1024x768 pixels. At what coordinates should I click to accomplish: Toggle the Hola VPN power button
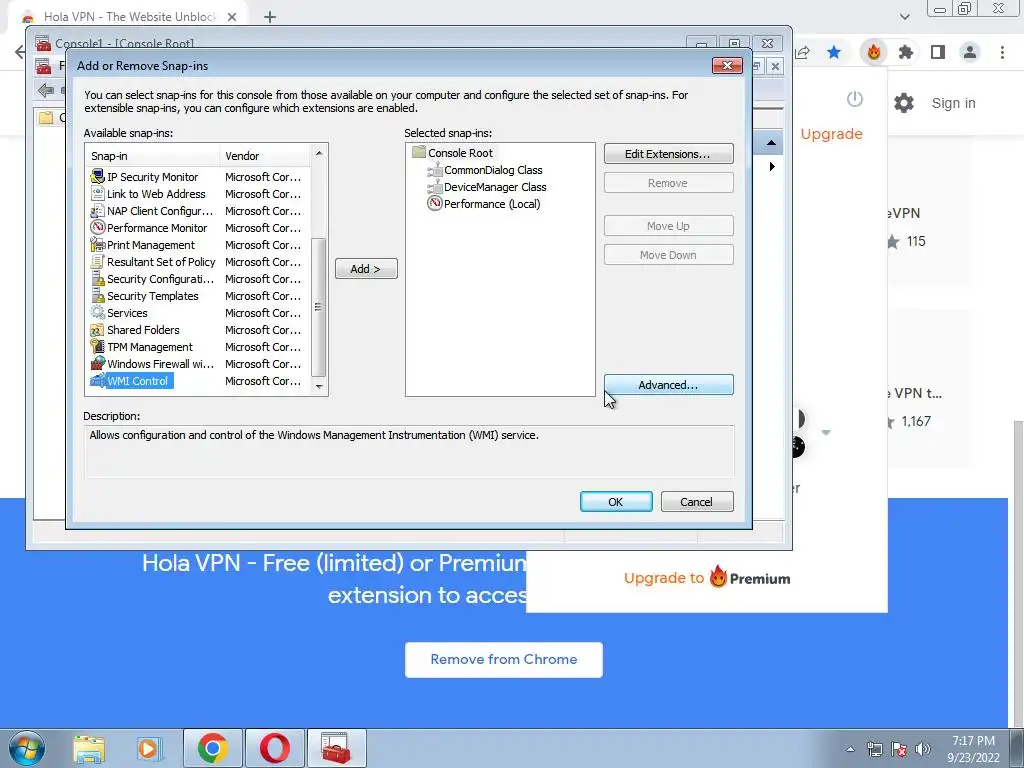click(x=855, y=99)
